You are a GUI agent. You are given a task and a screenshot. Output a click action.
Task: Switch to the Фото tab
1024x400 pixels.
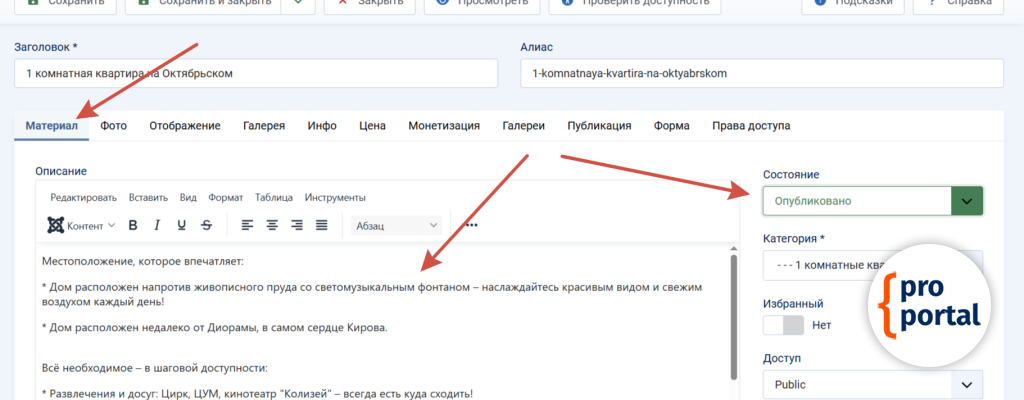click(x=113, y=126)
